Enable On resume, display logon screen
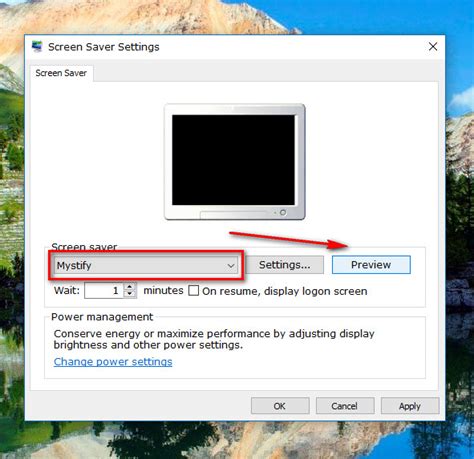 (193, 290)
